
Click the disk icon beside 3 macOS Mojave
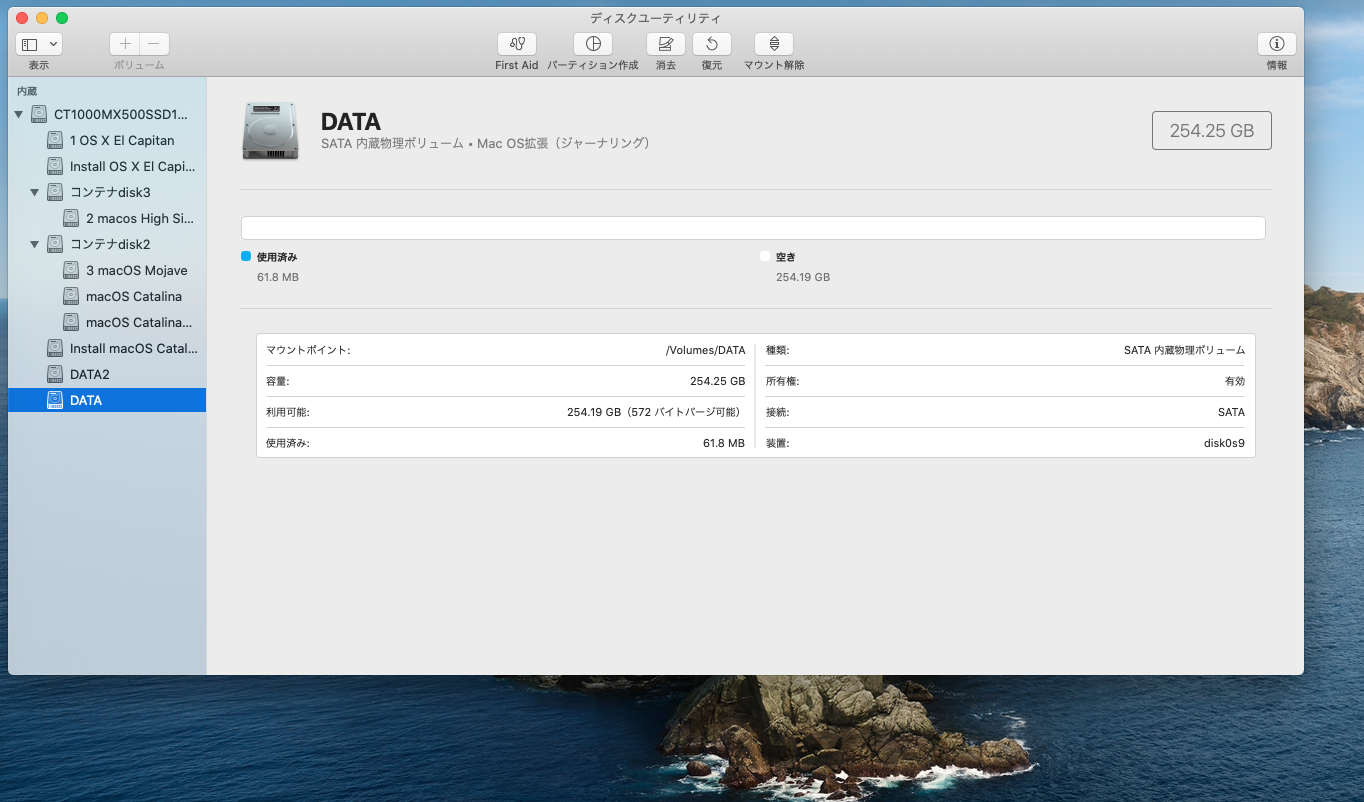click(x=70, y=270)
